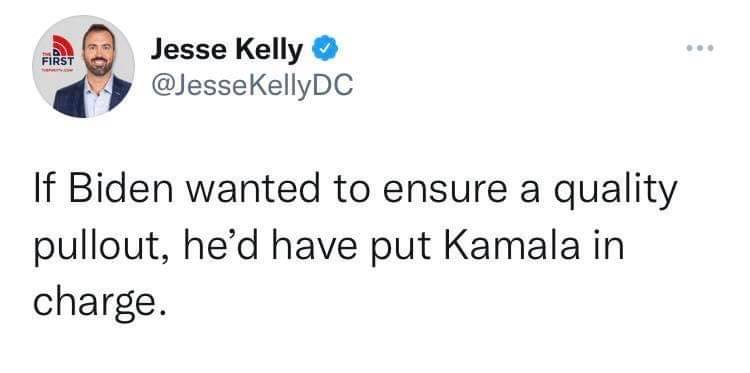Click the word "ensure" in the tweet
Viewport: 750px width, 373px height.
445,191
